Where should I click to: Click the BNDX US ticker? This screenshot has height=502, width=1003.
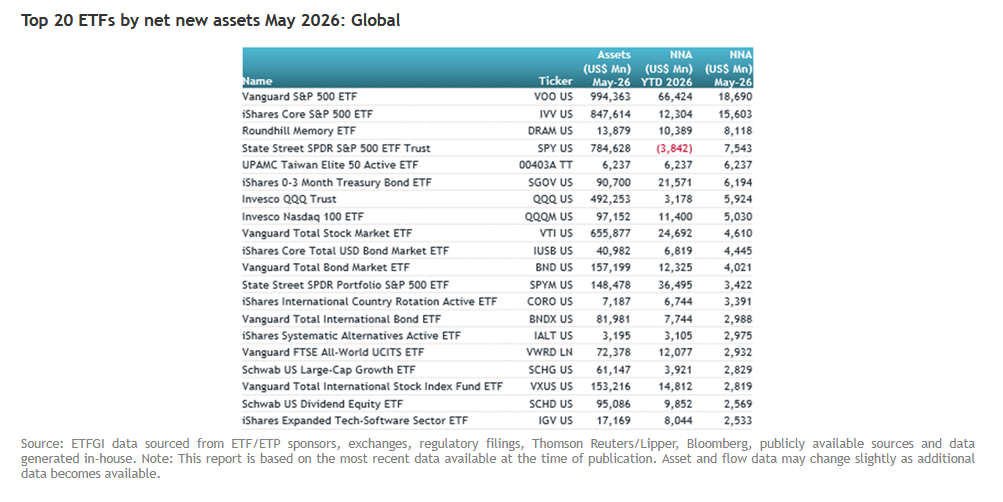click(551, 318)
